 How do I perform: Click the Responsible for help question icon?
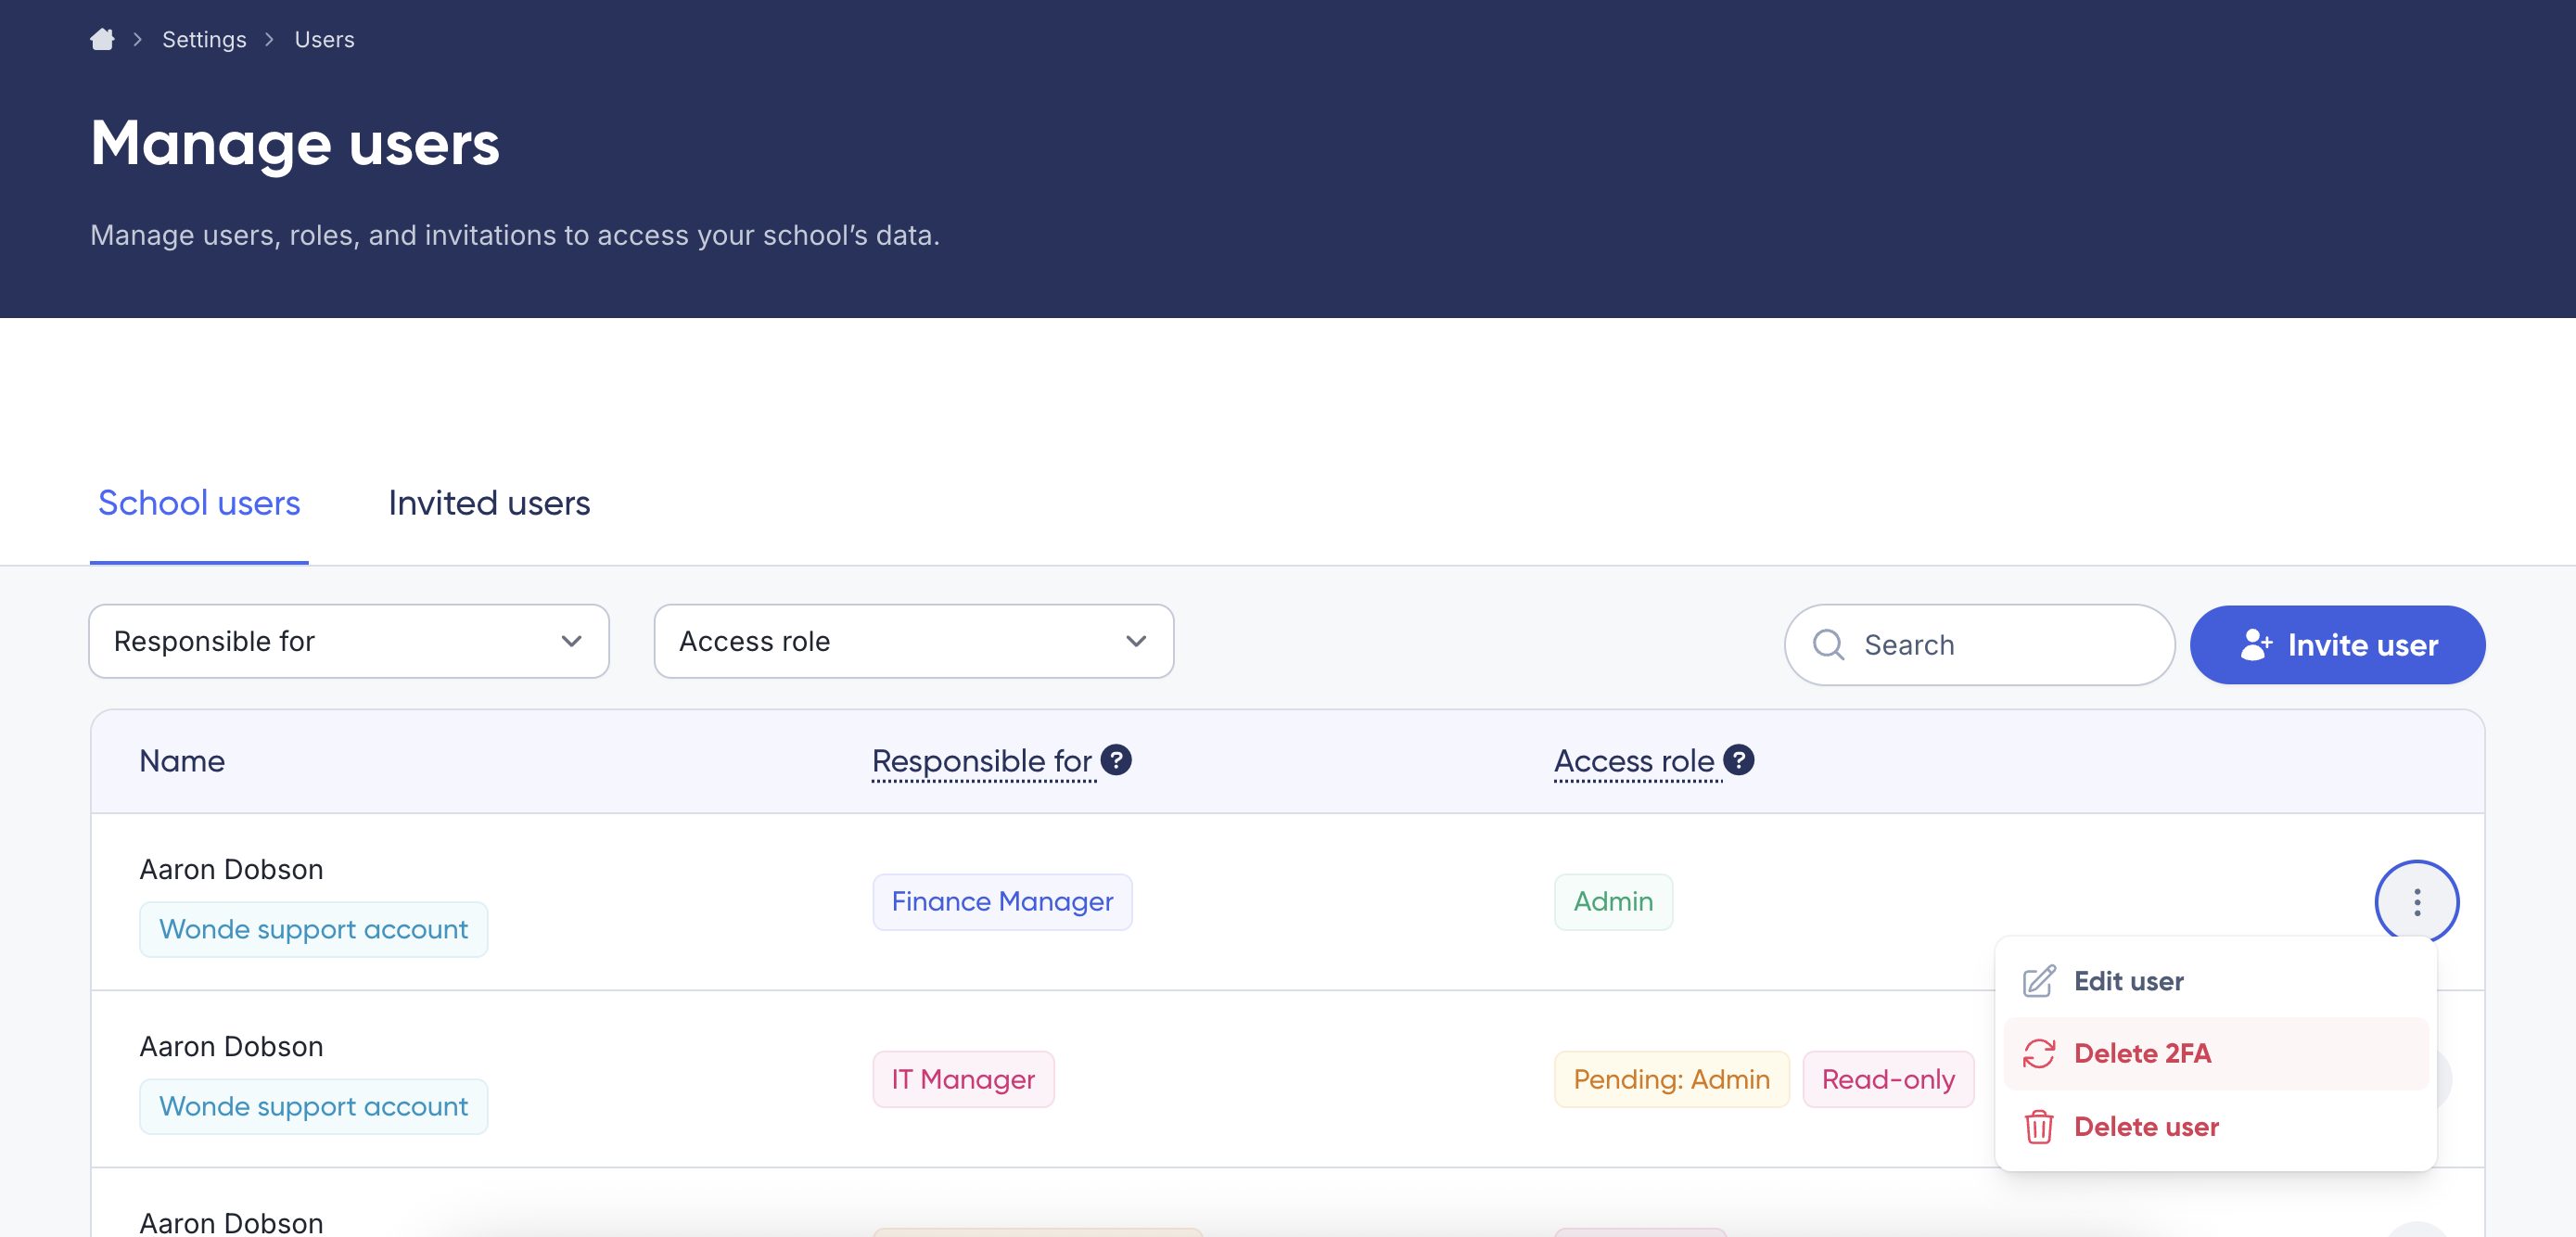(x=1116, y=760)
